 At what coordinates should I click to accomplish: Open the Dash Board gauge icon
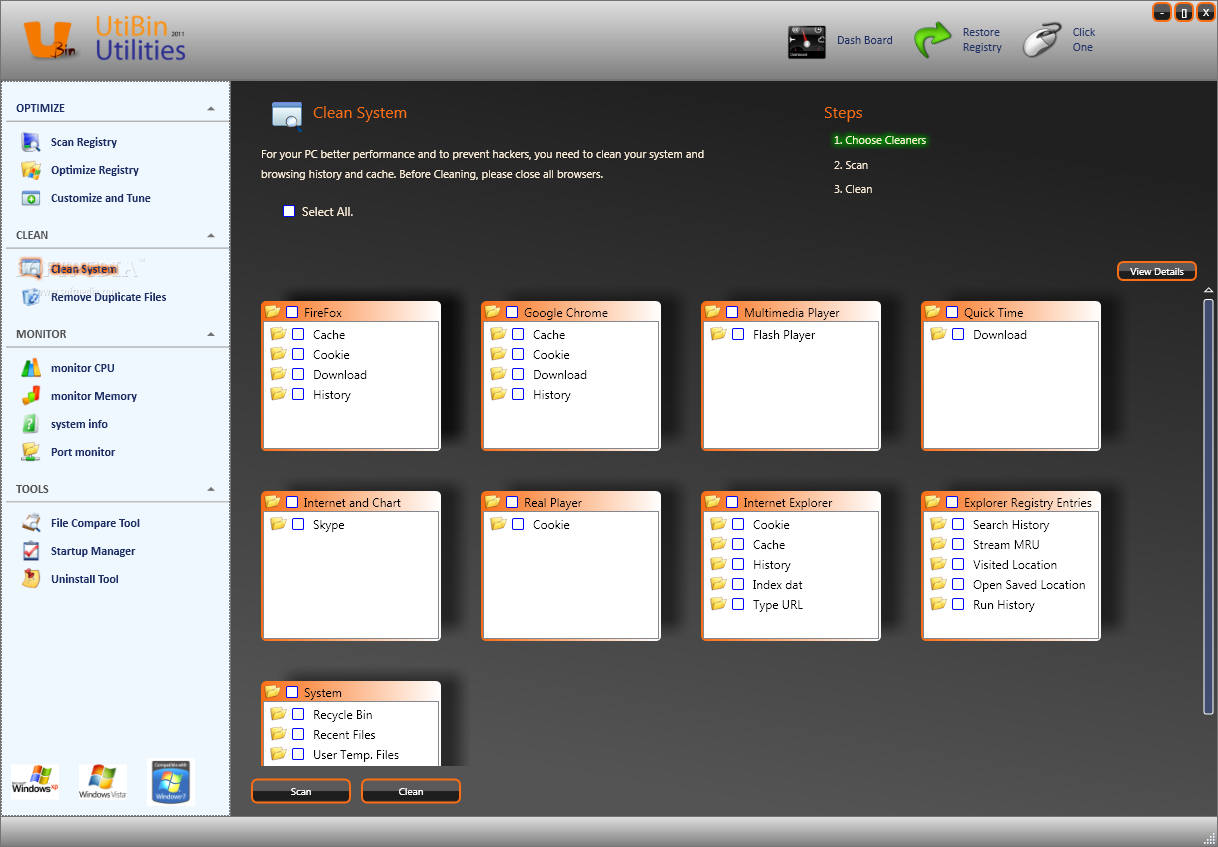[807, 41]
